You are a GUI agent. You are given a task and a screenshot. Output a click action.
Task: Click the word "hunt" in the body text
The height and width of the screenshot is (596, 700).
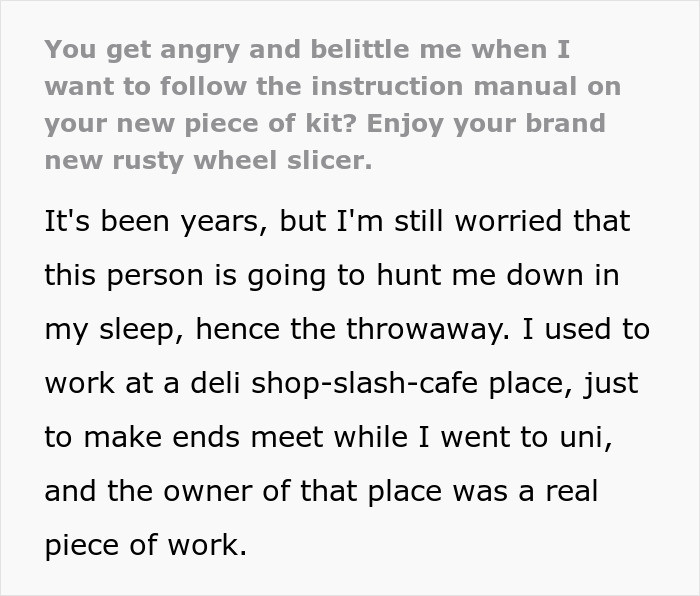[x=434, y=275]
